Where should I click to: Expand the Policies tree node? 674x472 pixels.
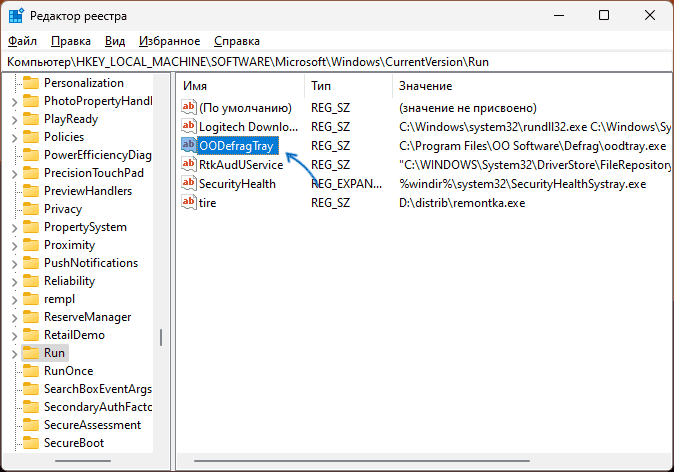point(13,137)
